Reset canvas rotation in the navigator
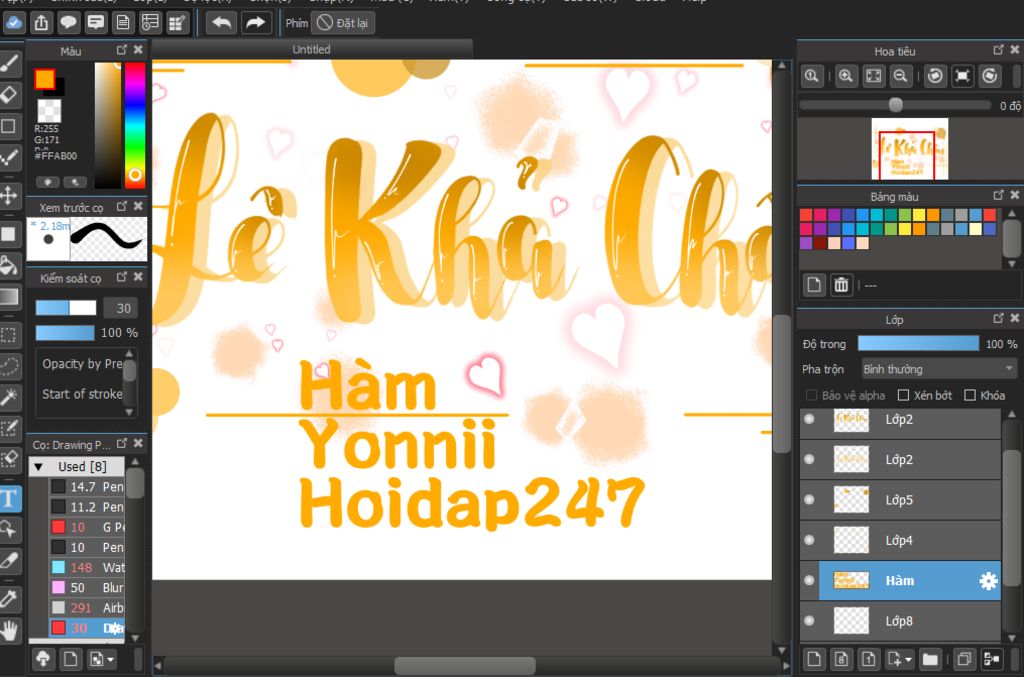 tap(962, 76)
